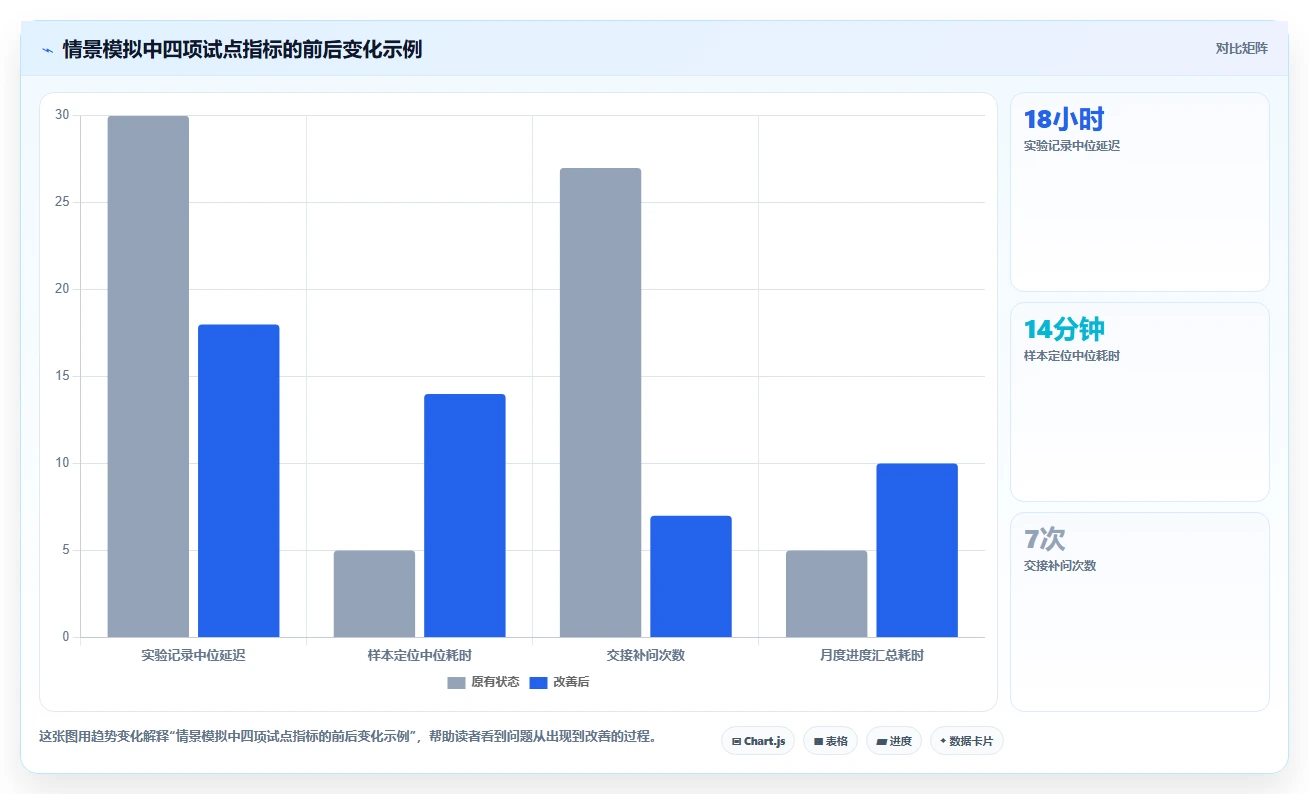Click the y-axis value 10
The height and width of the screenshot is (794, 1309).
[x=62, y=463]
